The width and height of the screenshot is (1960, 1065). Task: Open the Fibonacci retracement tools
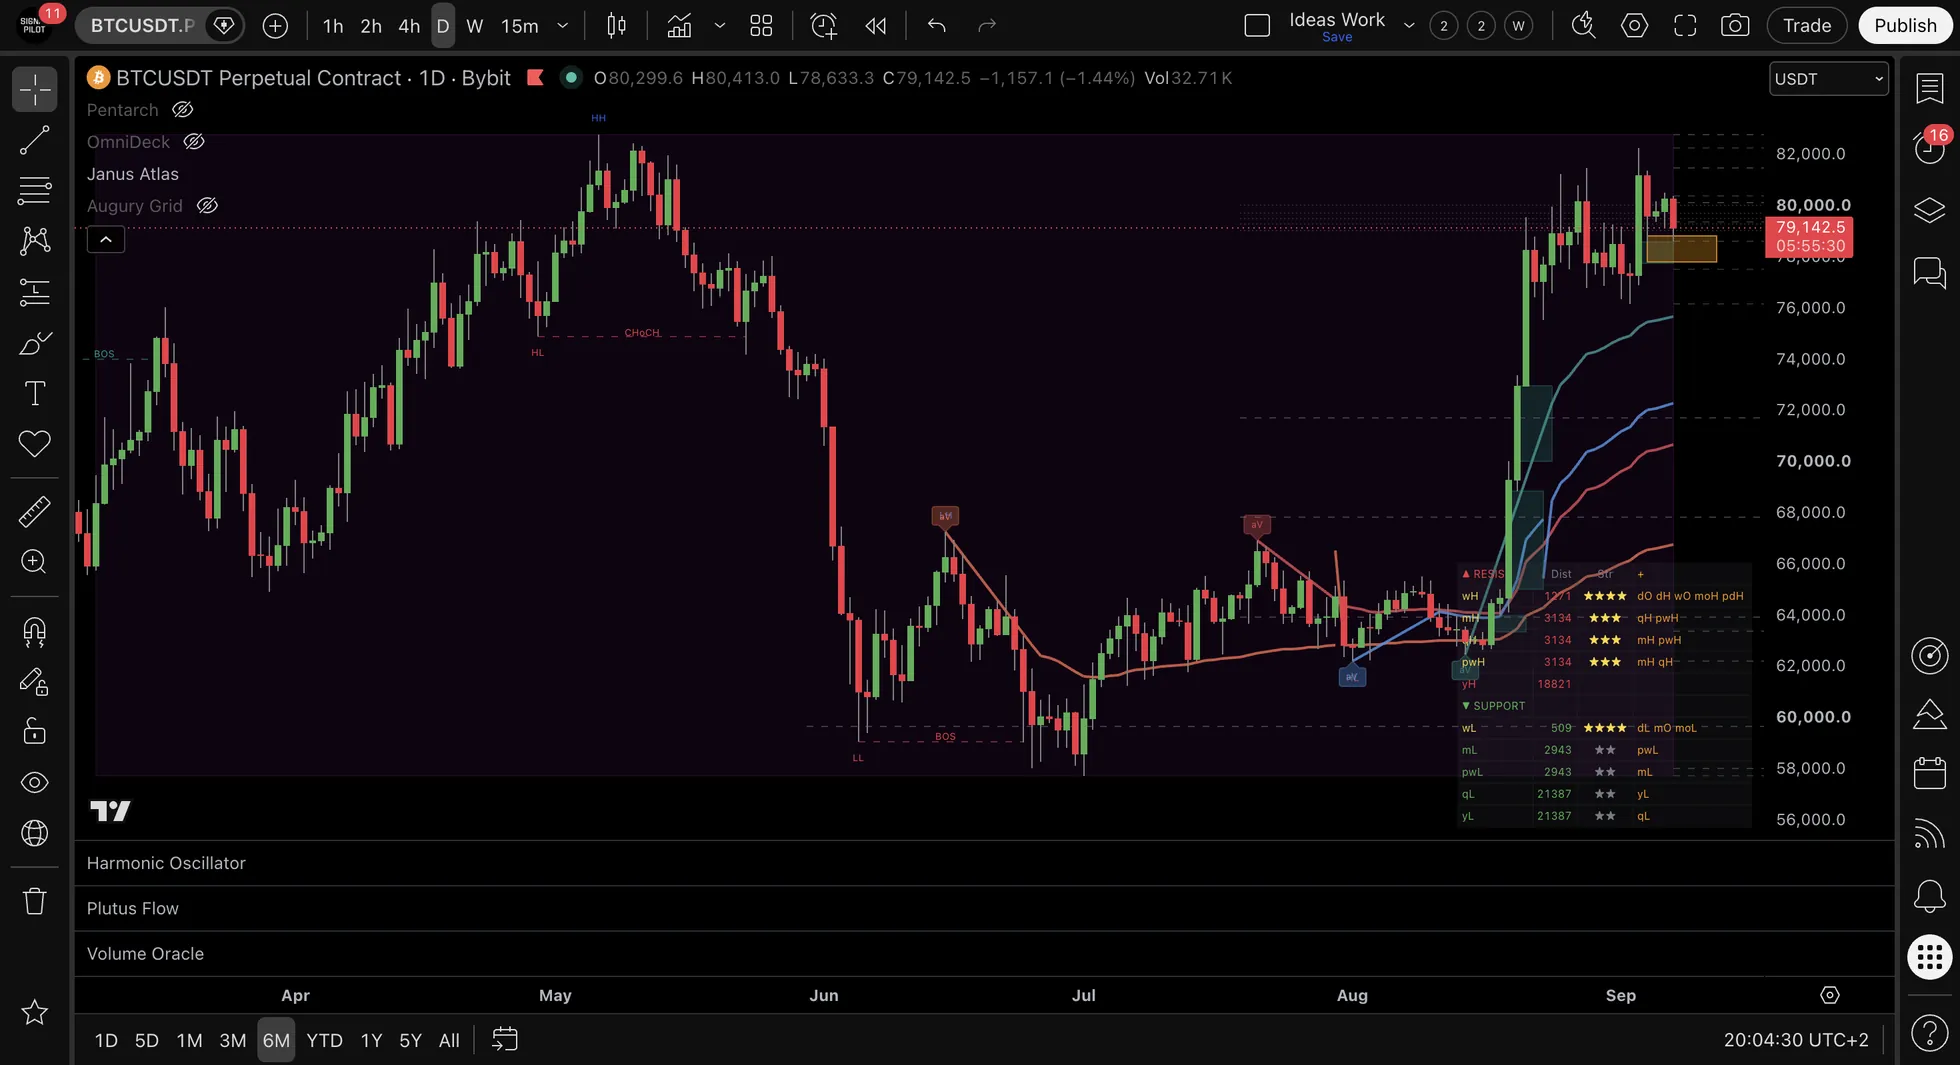pyautogui.click(x=35, y=190)
